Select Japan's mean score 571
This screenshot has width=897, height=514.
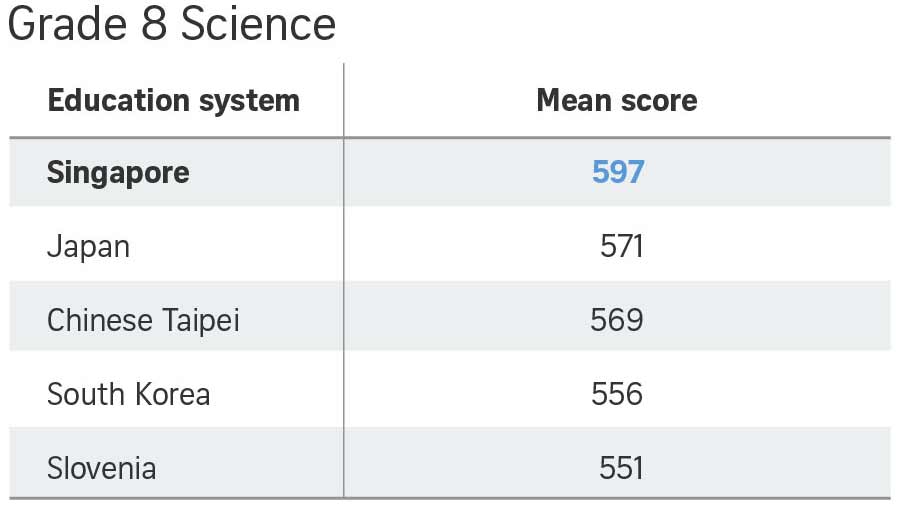click(x=621, y=246)
